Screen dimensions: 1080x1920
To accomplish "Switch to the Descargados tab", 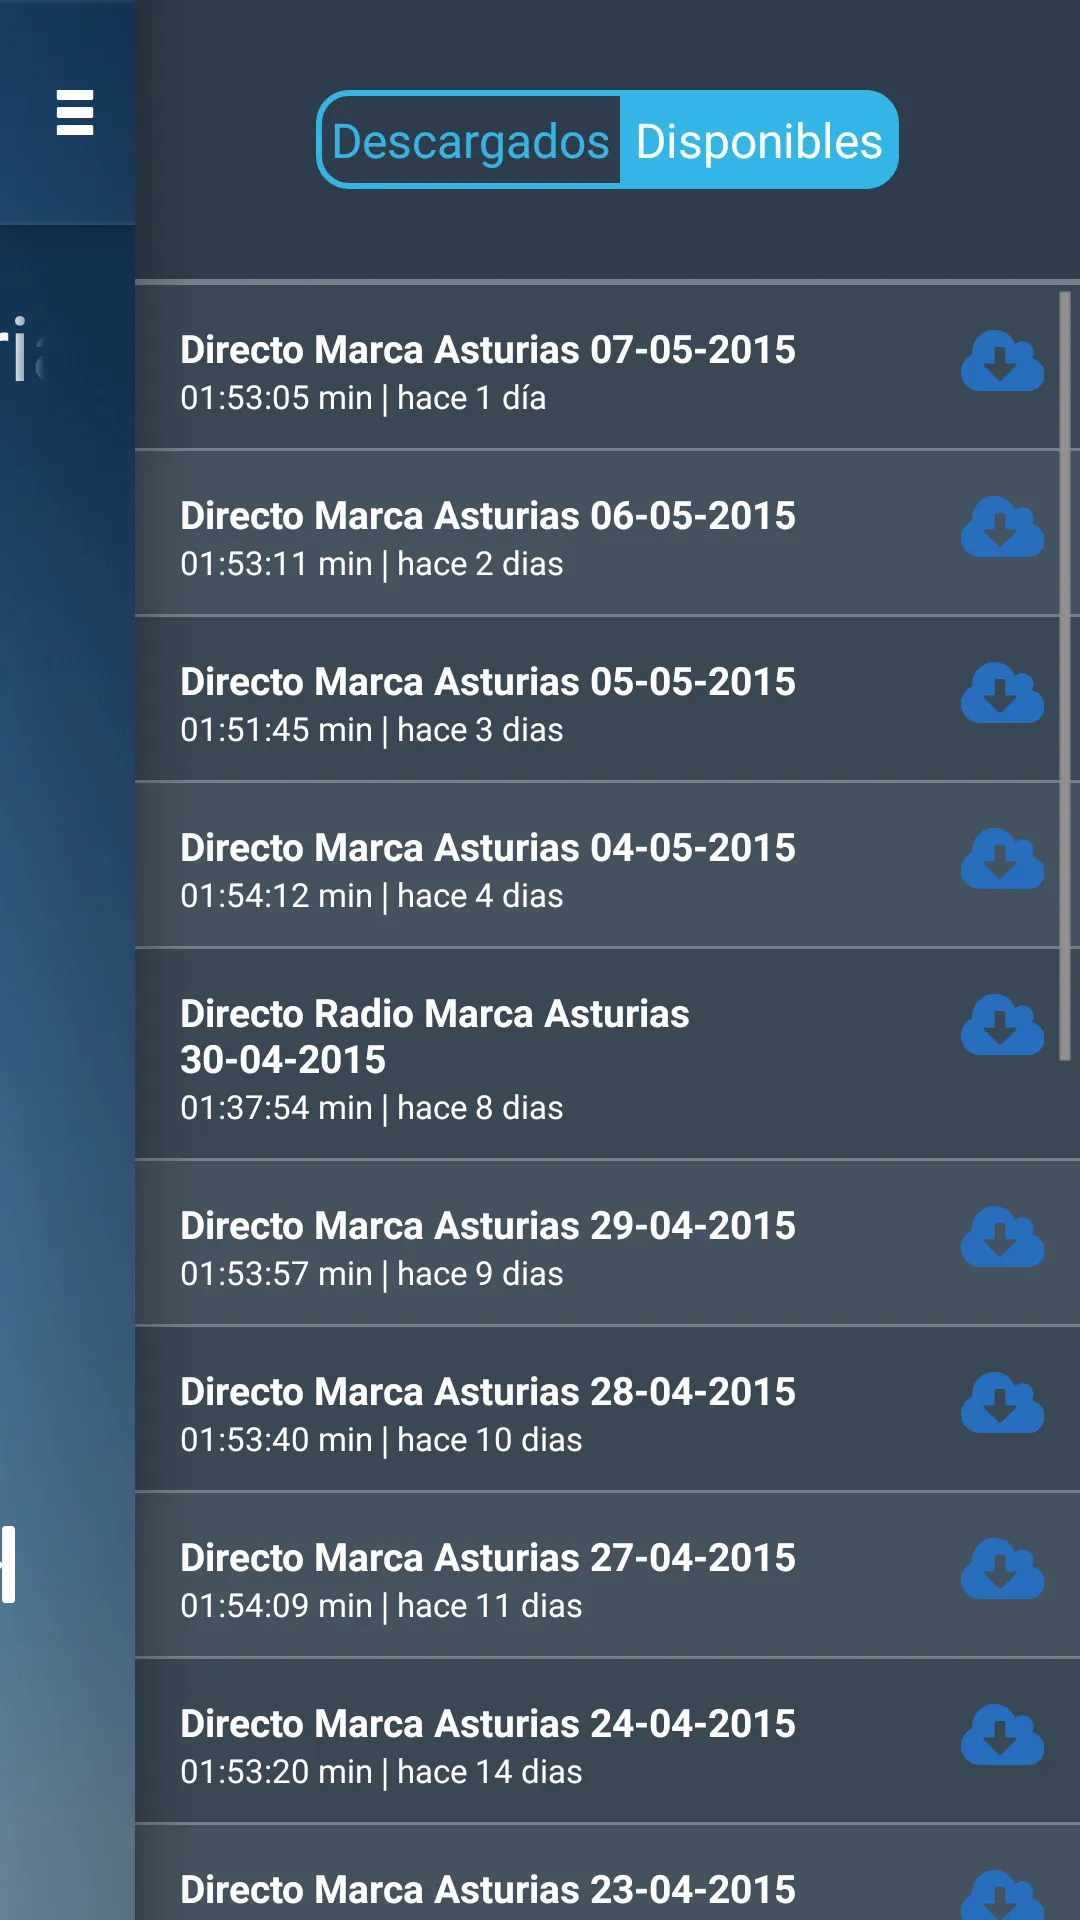I will tap(470, 141).
